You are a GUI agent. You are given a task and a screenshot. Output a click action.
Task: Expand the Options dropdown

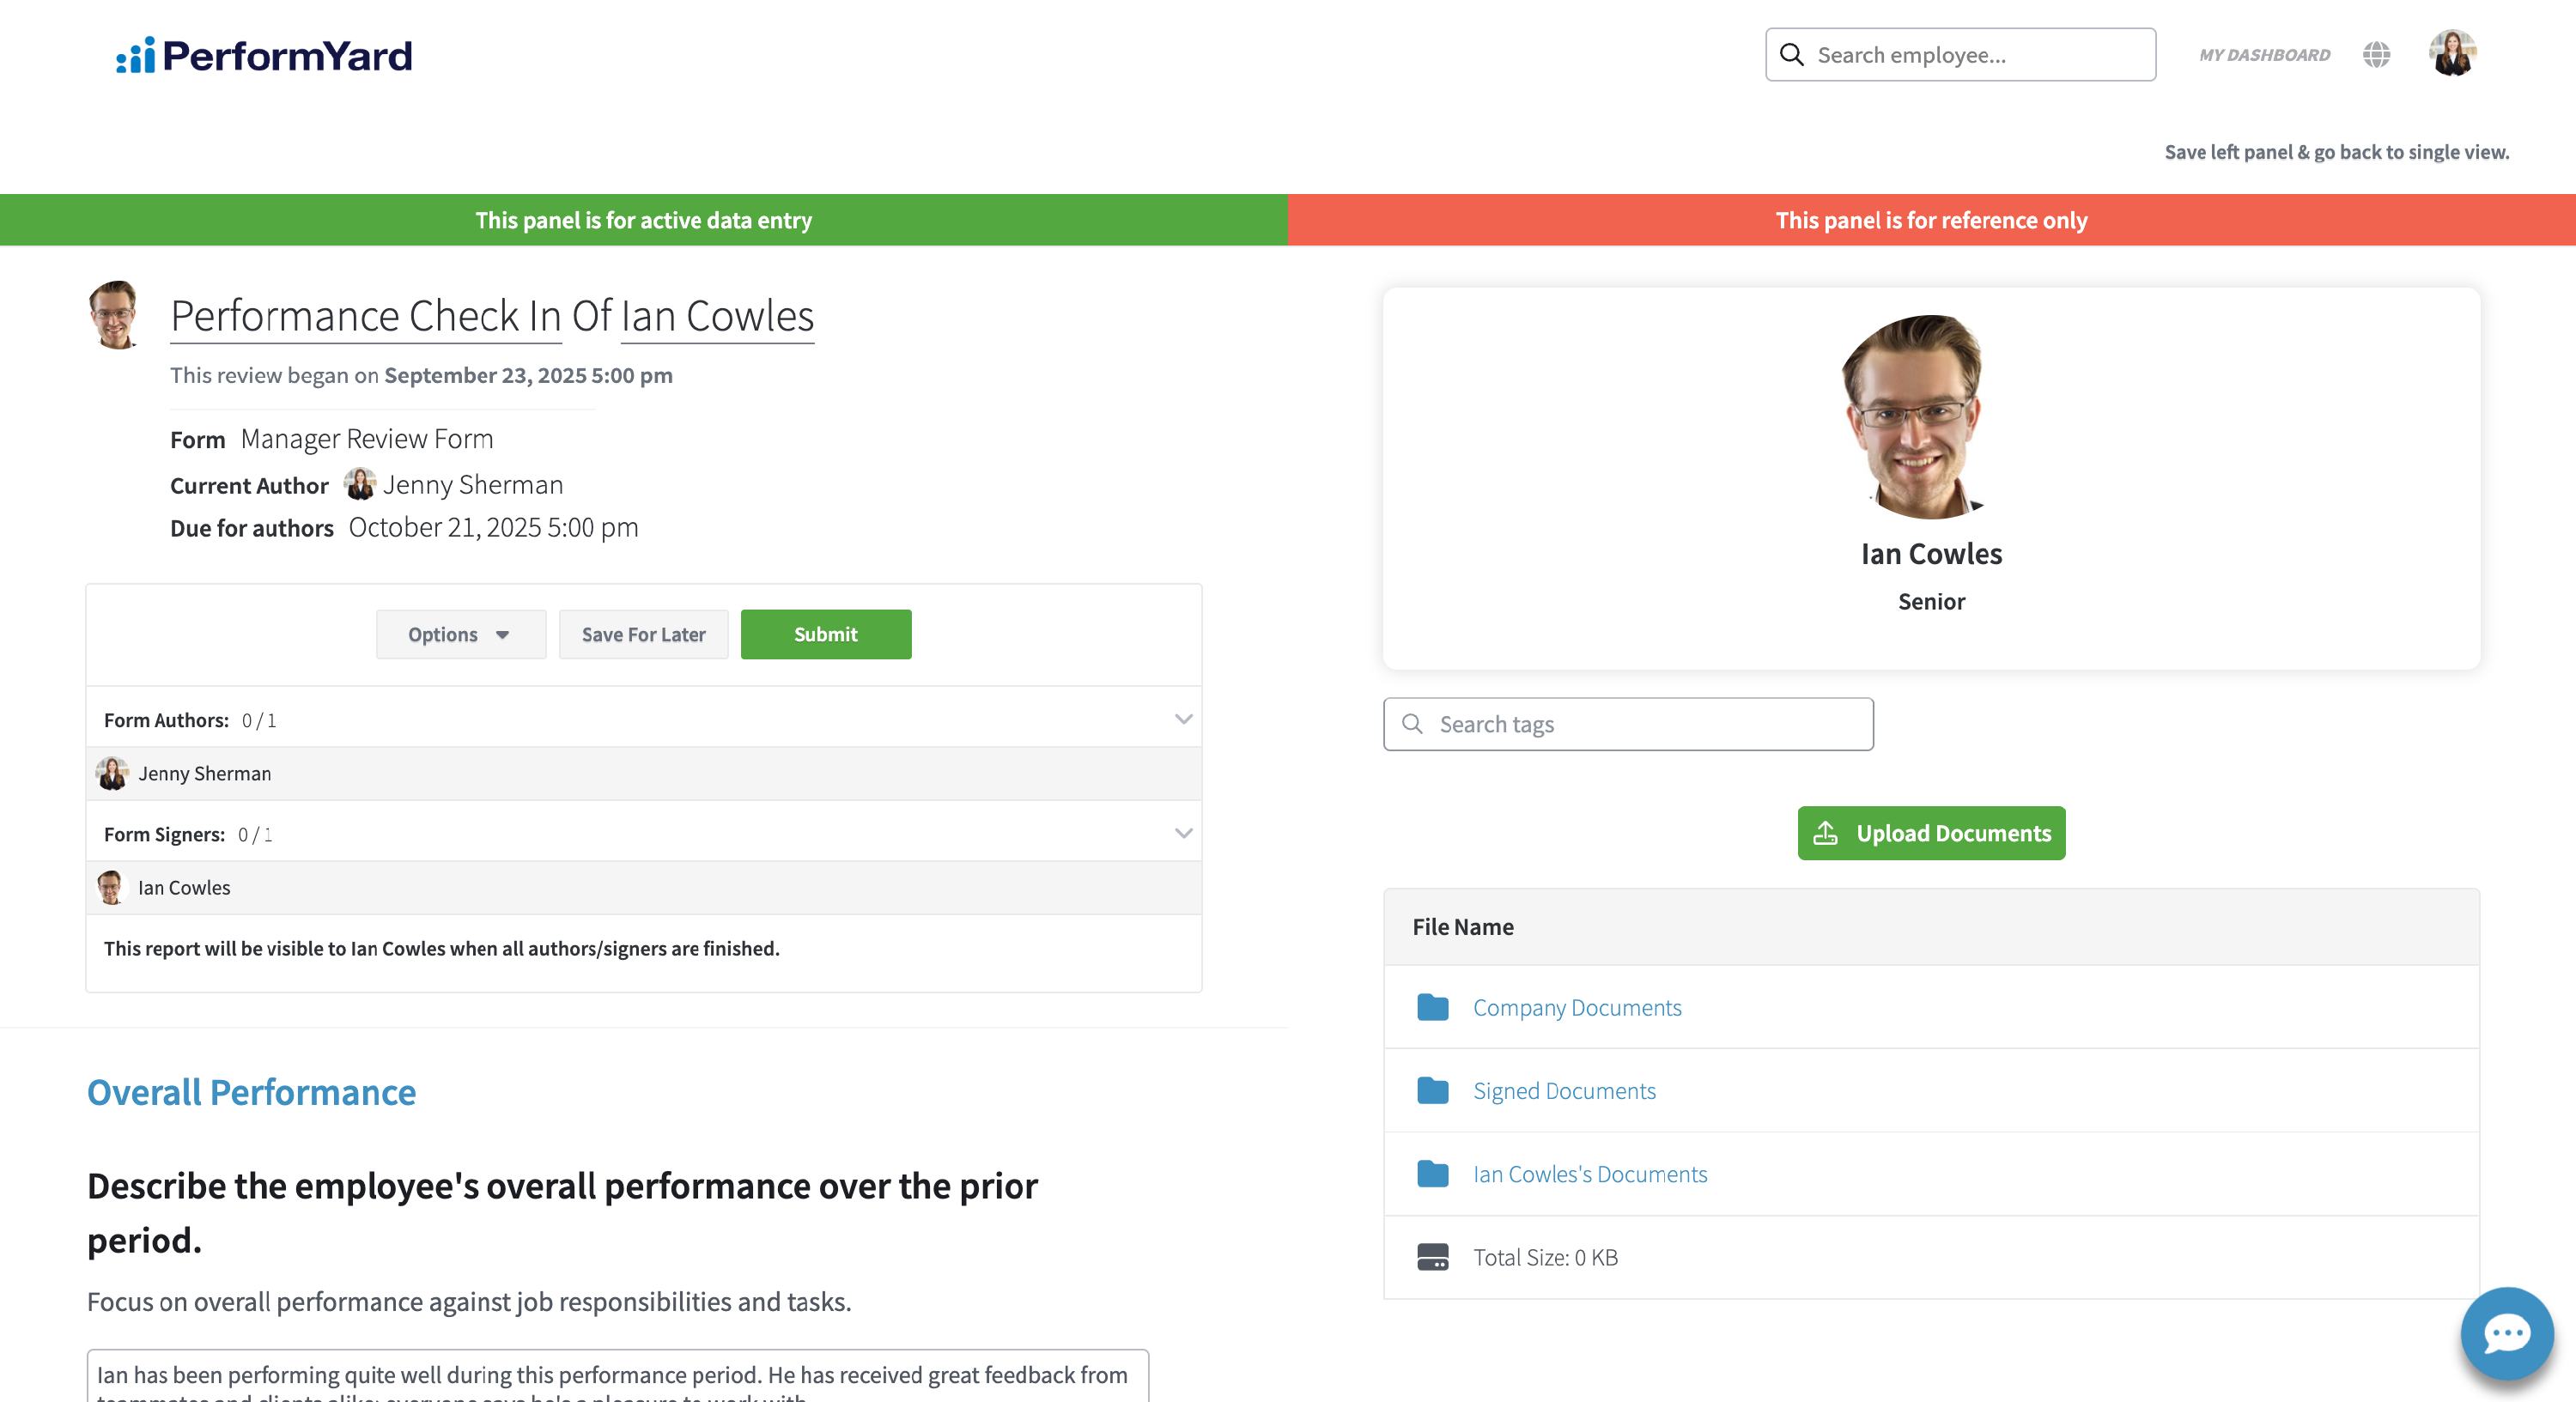click(461, 634)
